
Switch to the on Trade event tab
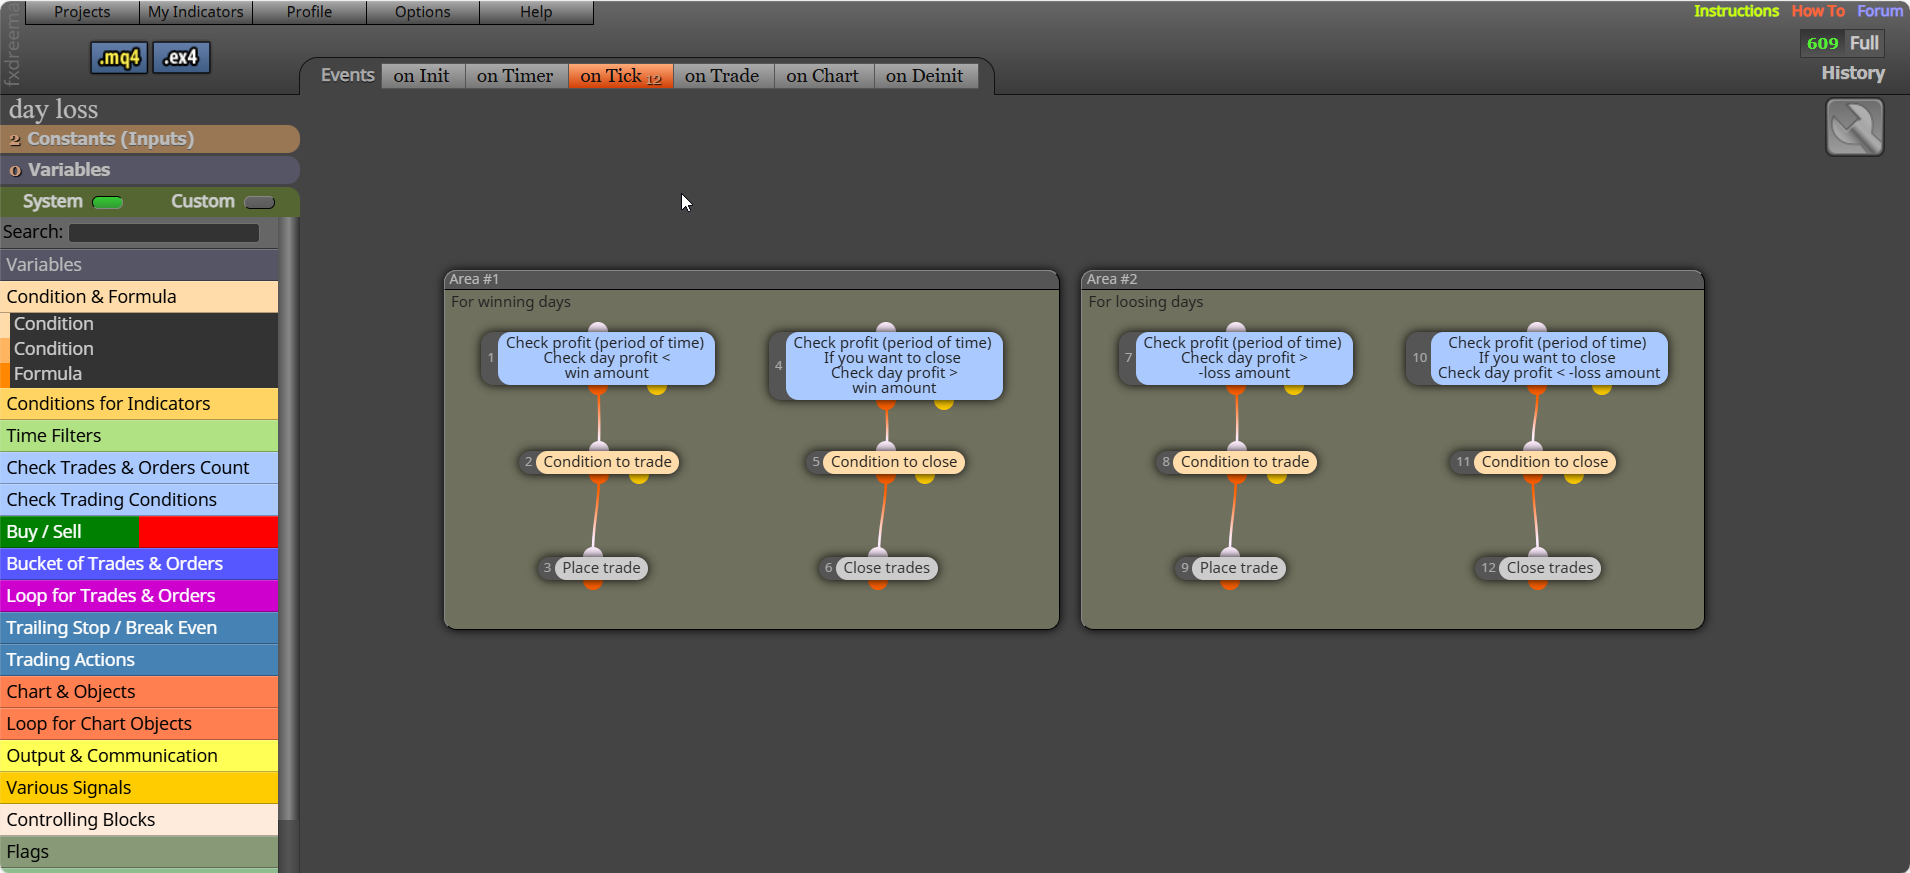(x=722, y=76)
